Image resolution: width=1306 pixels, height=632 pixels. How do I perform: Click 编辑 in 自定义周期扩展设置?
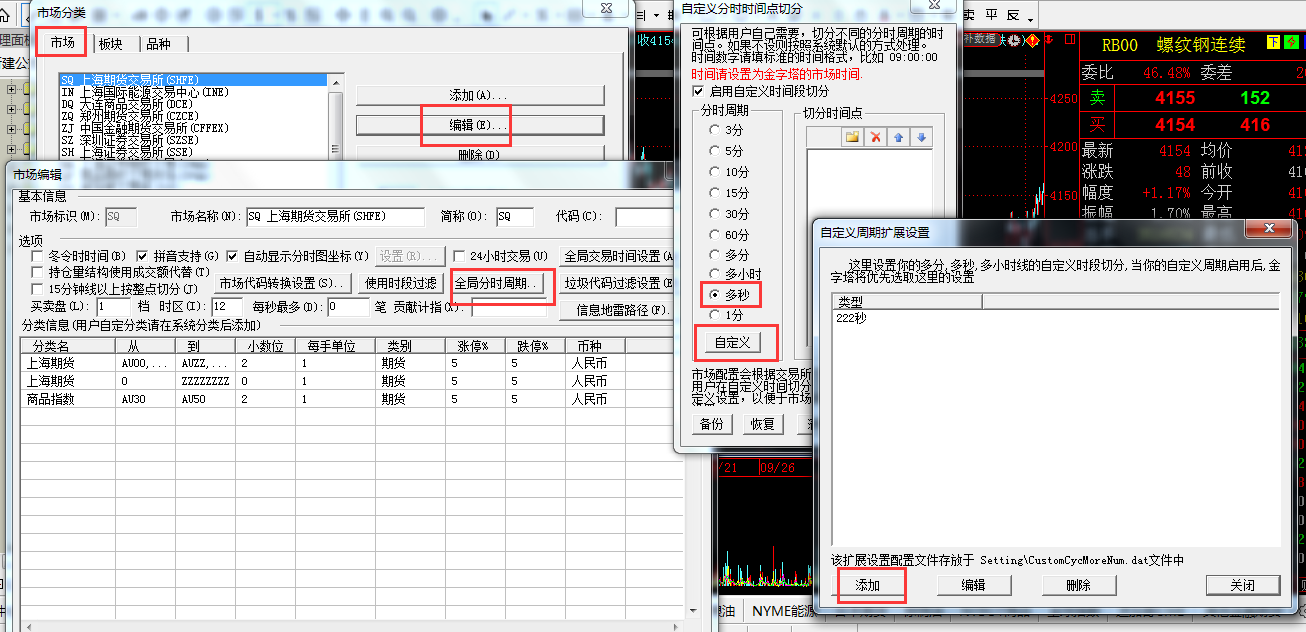(x=973, y=585)
